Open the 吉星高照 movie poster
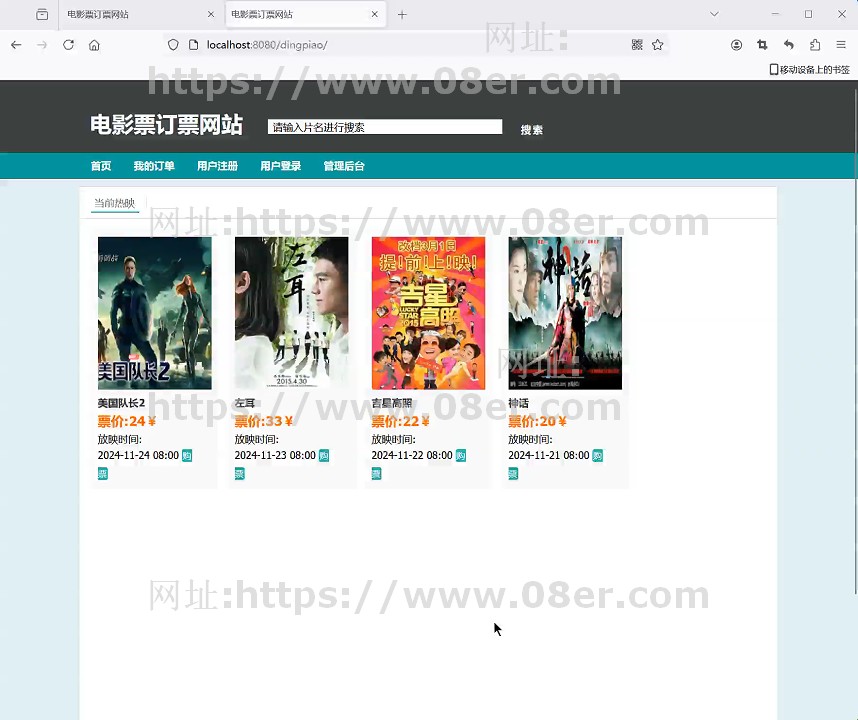The image size is (858, 720). coord(428,313)
